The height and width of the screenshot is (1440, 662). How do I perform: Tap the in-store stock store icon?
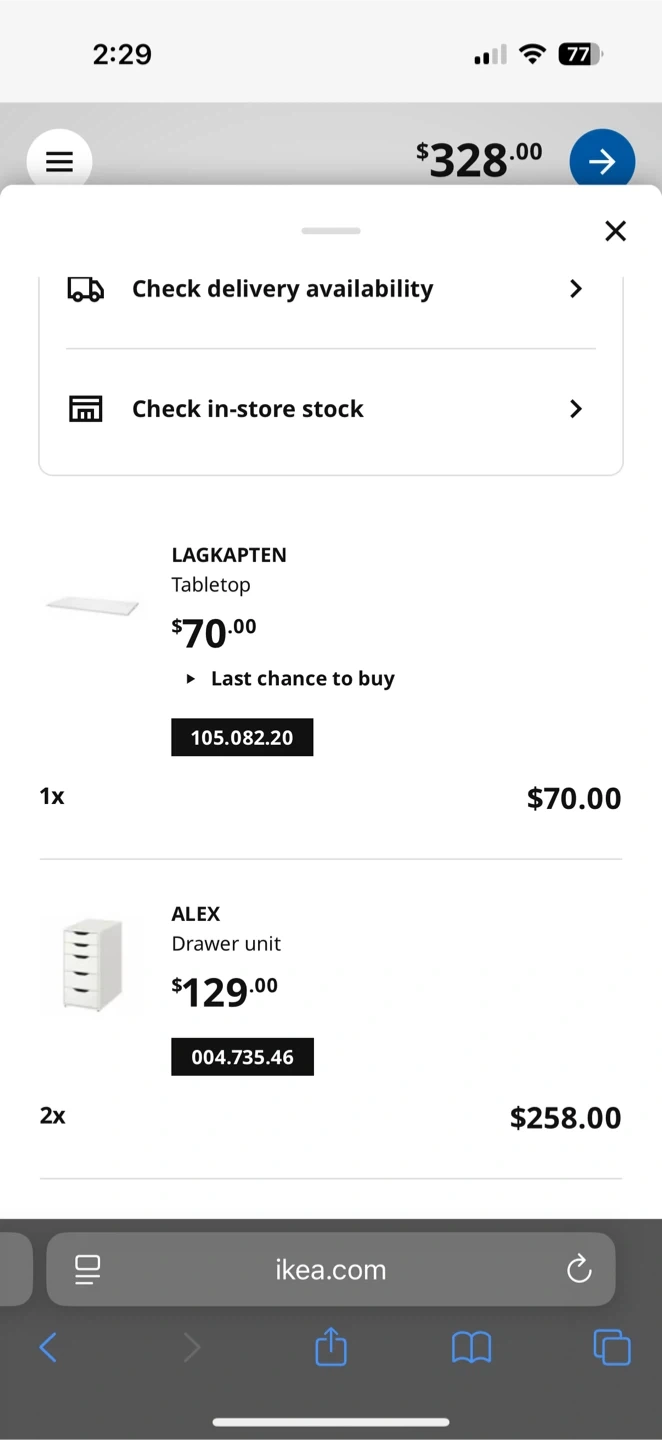[86, 409]
